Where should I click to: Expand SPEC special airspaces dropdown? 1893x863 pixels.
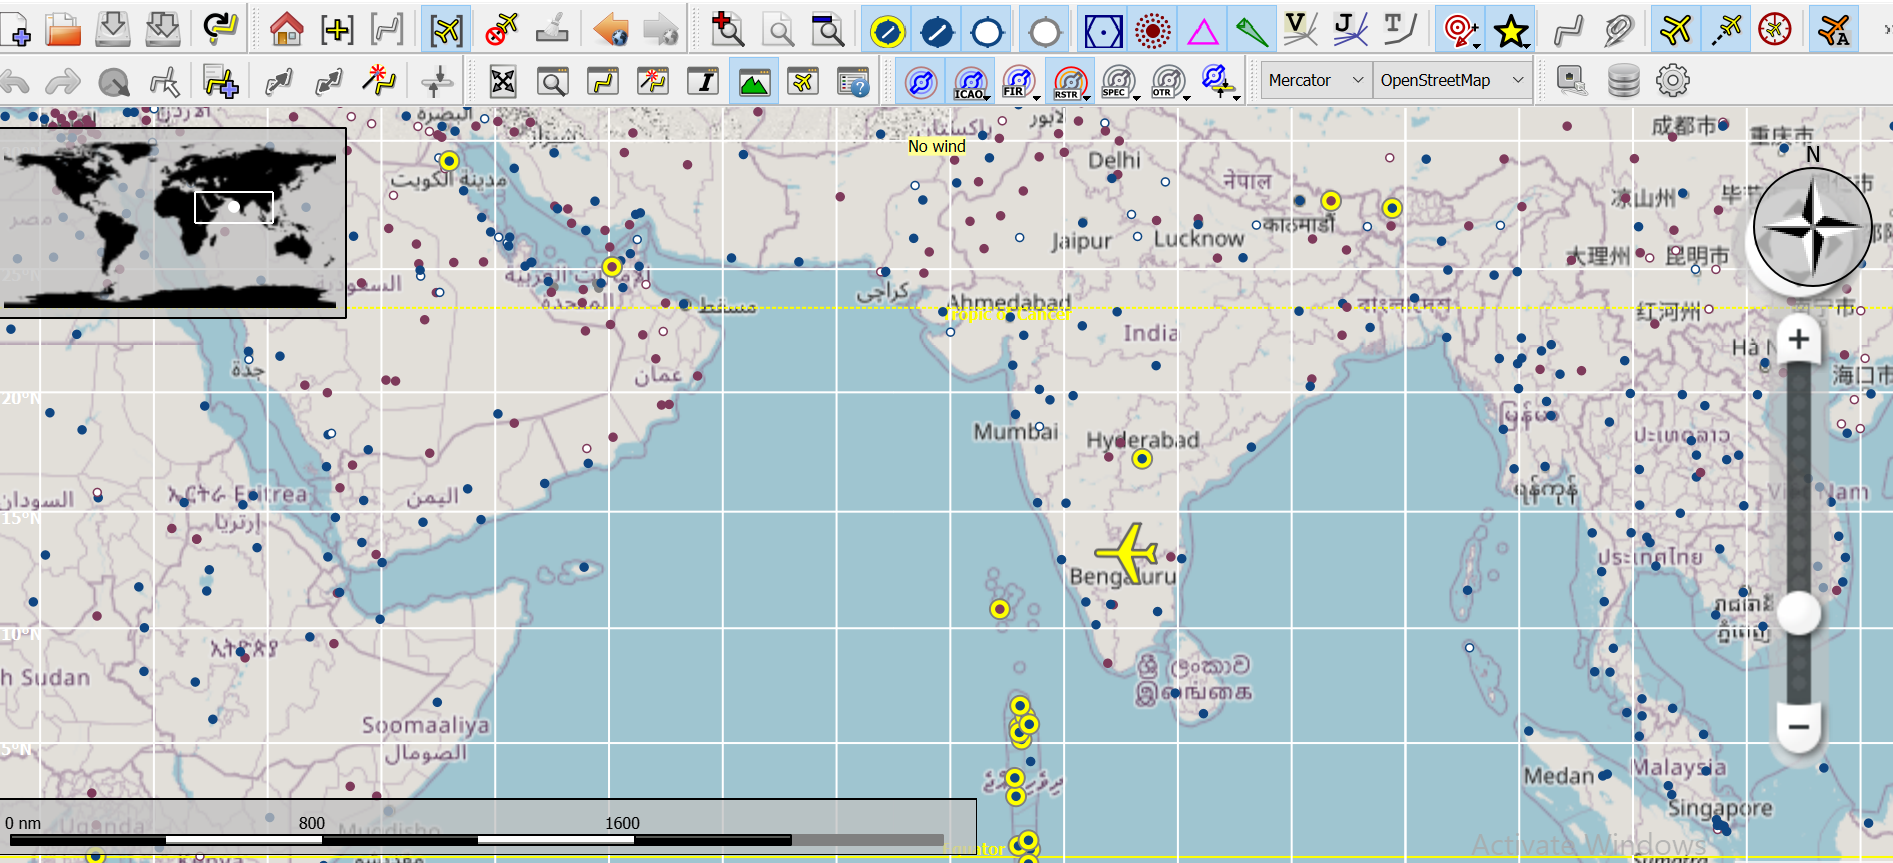click(x=1137, y=97)
